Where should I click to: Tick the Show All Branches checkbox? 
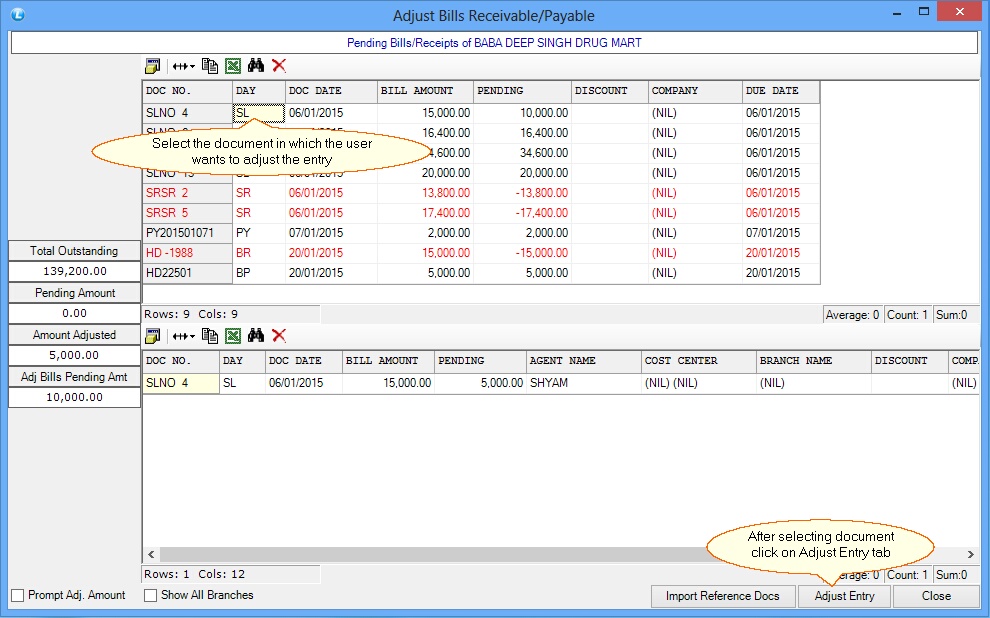(150, 595)
